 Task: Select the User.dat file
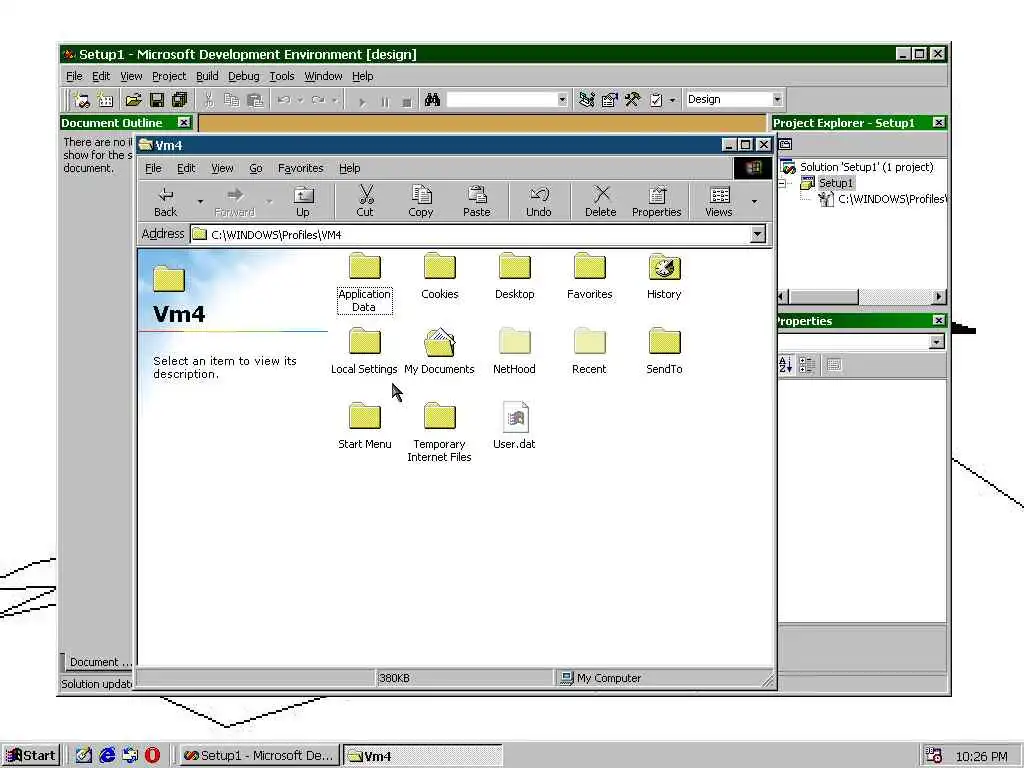(x=515, y=426)
